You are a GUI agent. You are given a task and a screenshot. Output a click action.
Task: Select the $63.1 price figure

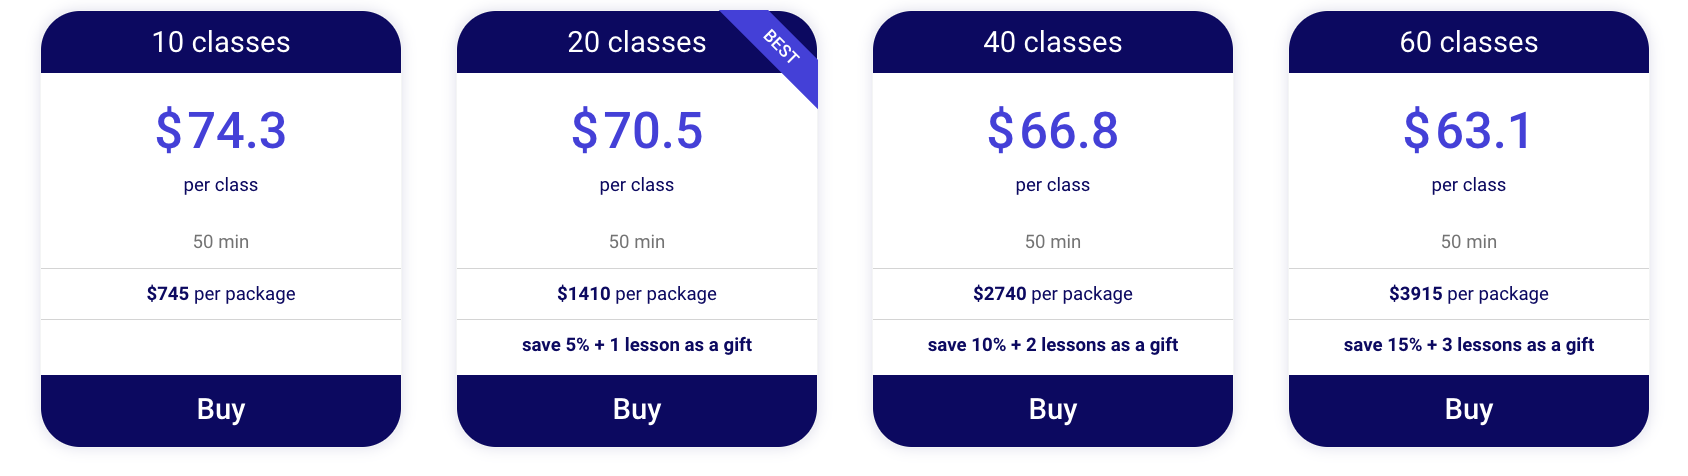point(1469,131)
